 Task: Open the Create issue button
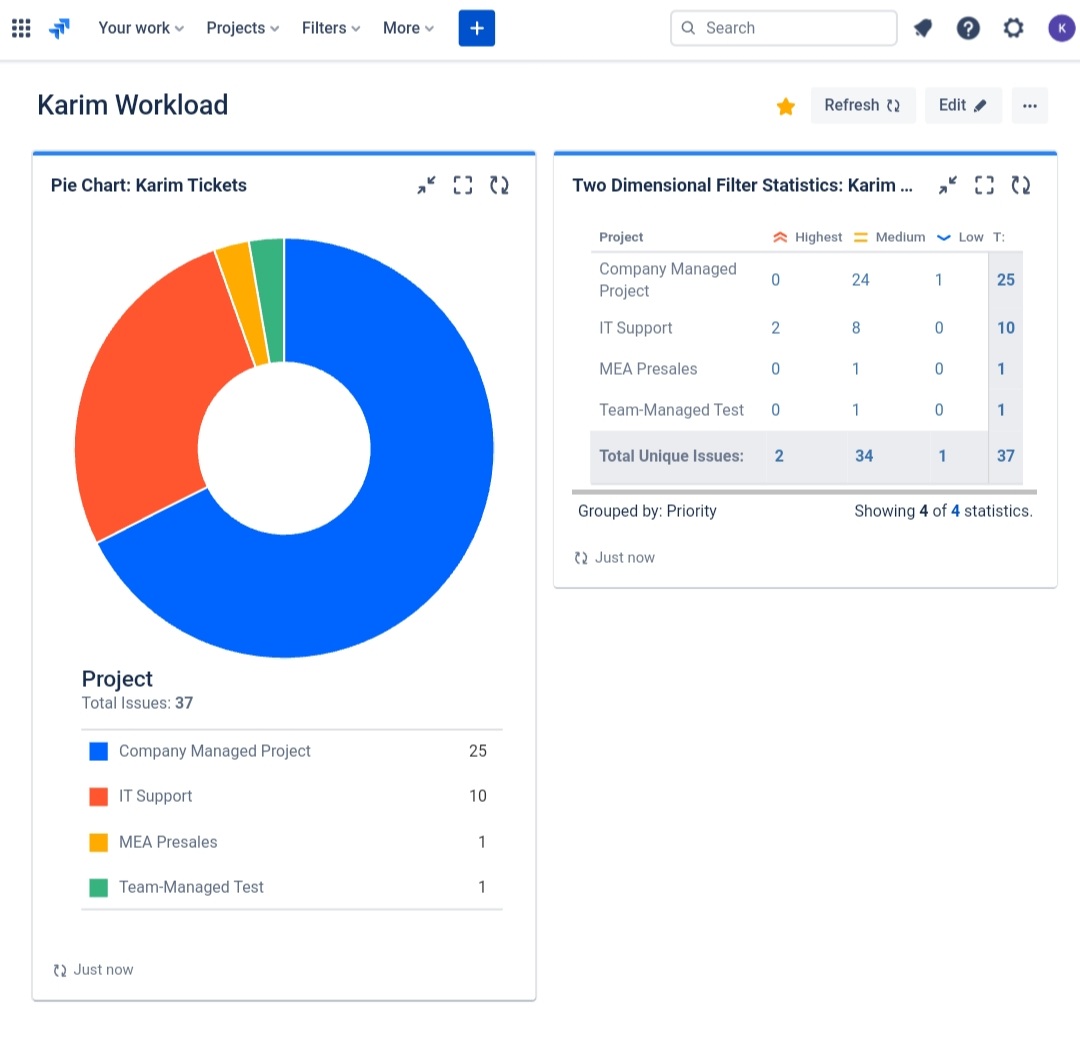click(477, 27)
